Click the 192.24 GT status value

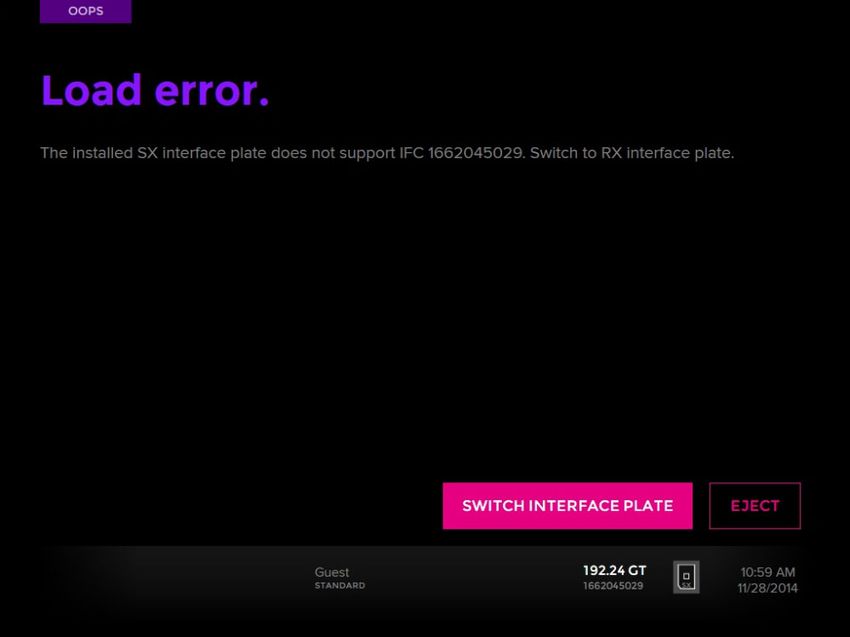[x=615, y=570]
